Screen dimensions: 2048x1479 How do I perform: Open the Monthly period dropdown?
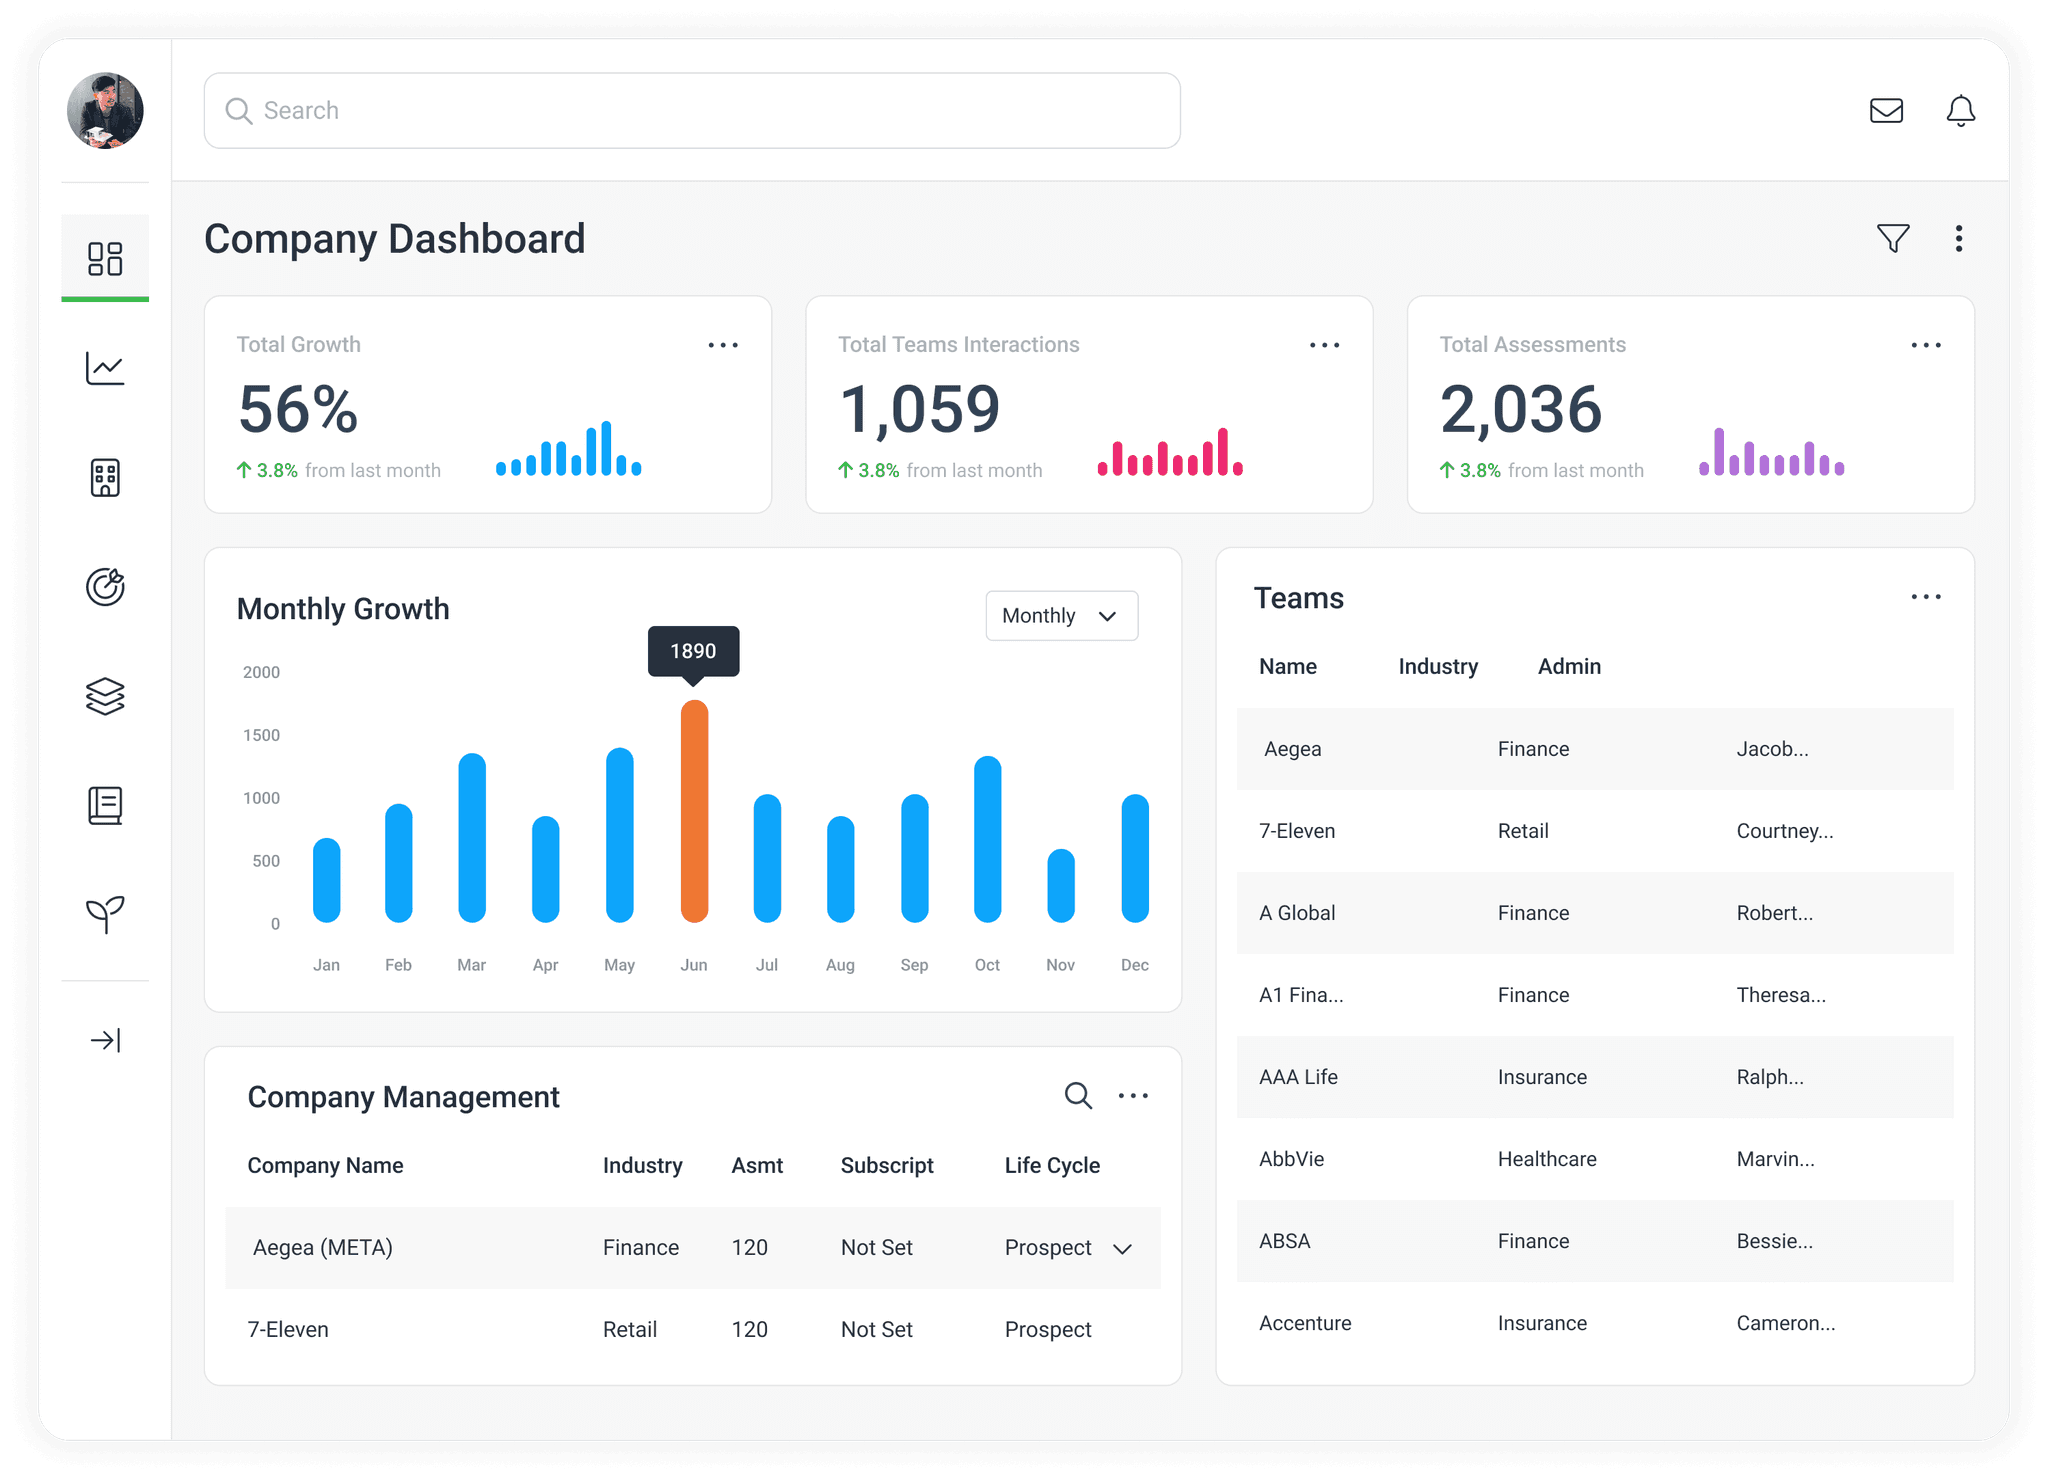click(x=1061, y=616)
